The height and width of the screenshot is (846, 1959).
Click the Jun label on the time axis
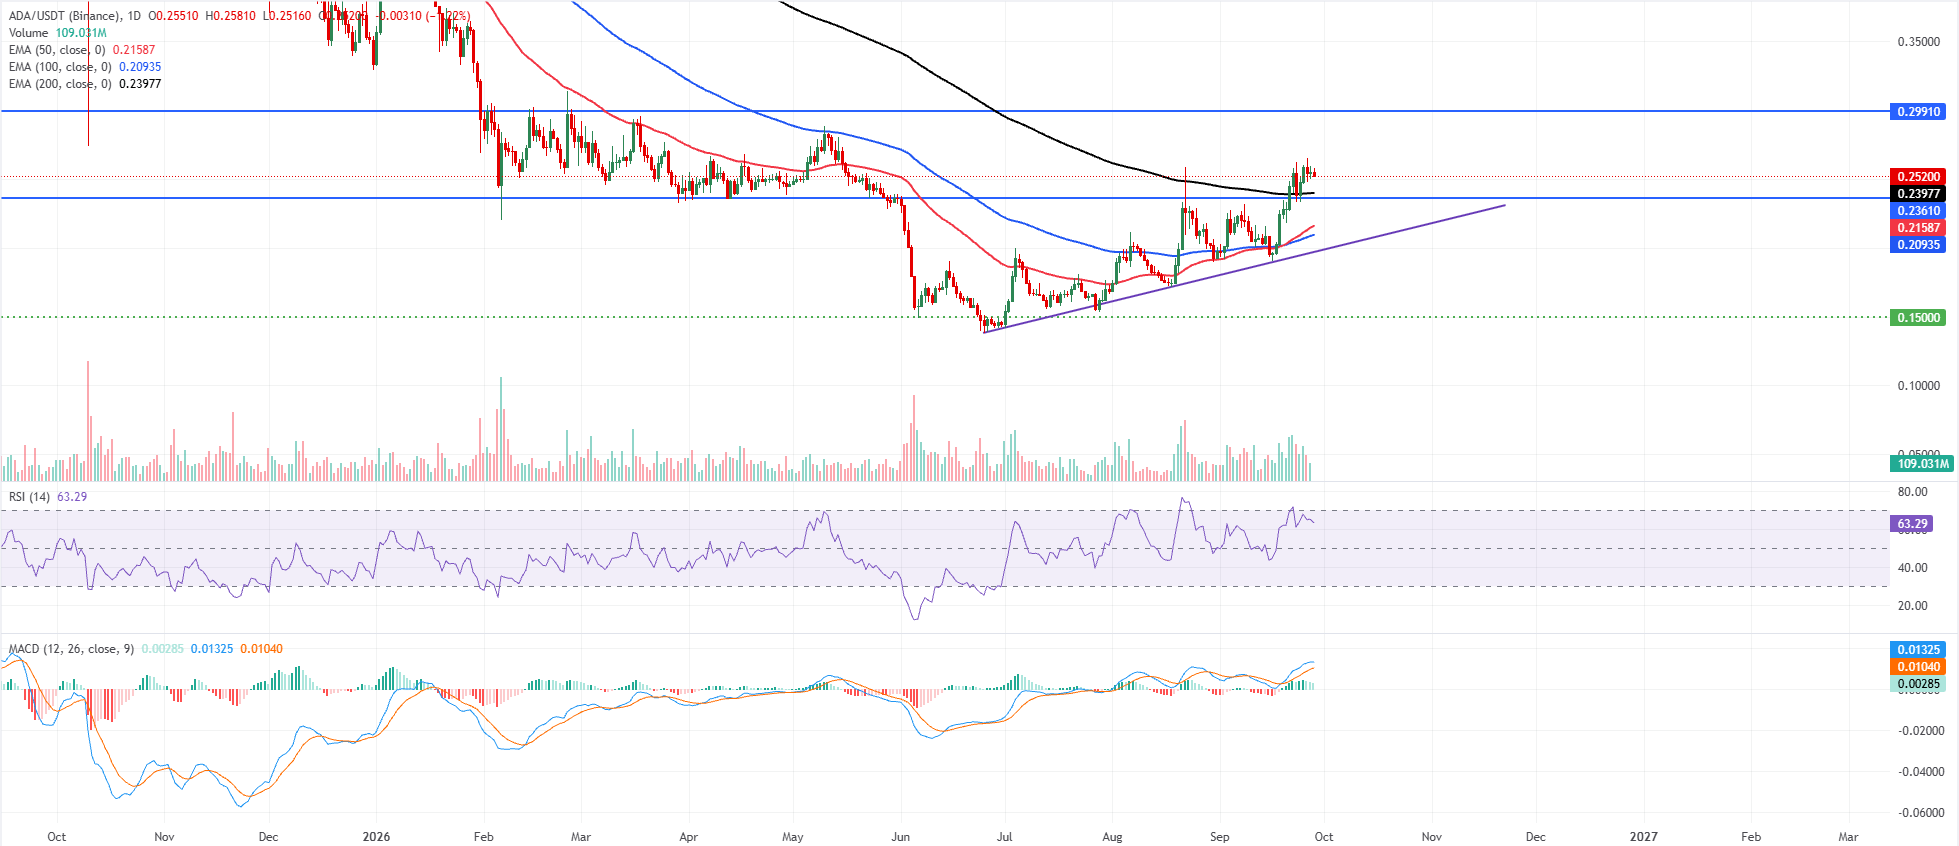pyautogui.click(x=901, y=837)
